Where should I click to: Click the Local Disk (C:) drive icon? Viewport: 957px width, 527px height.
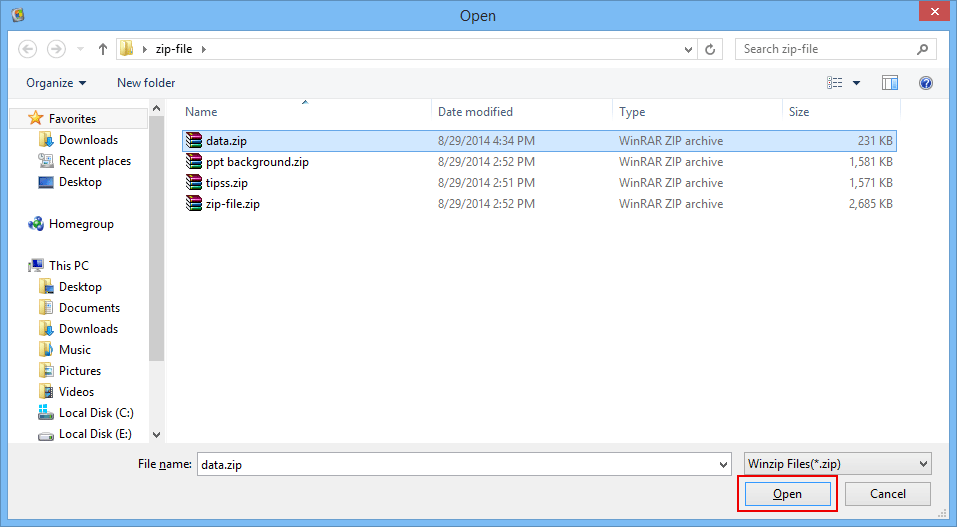pos(46,412)
